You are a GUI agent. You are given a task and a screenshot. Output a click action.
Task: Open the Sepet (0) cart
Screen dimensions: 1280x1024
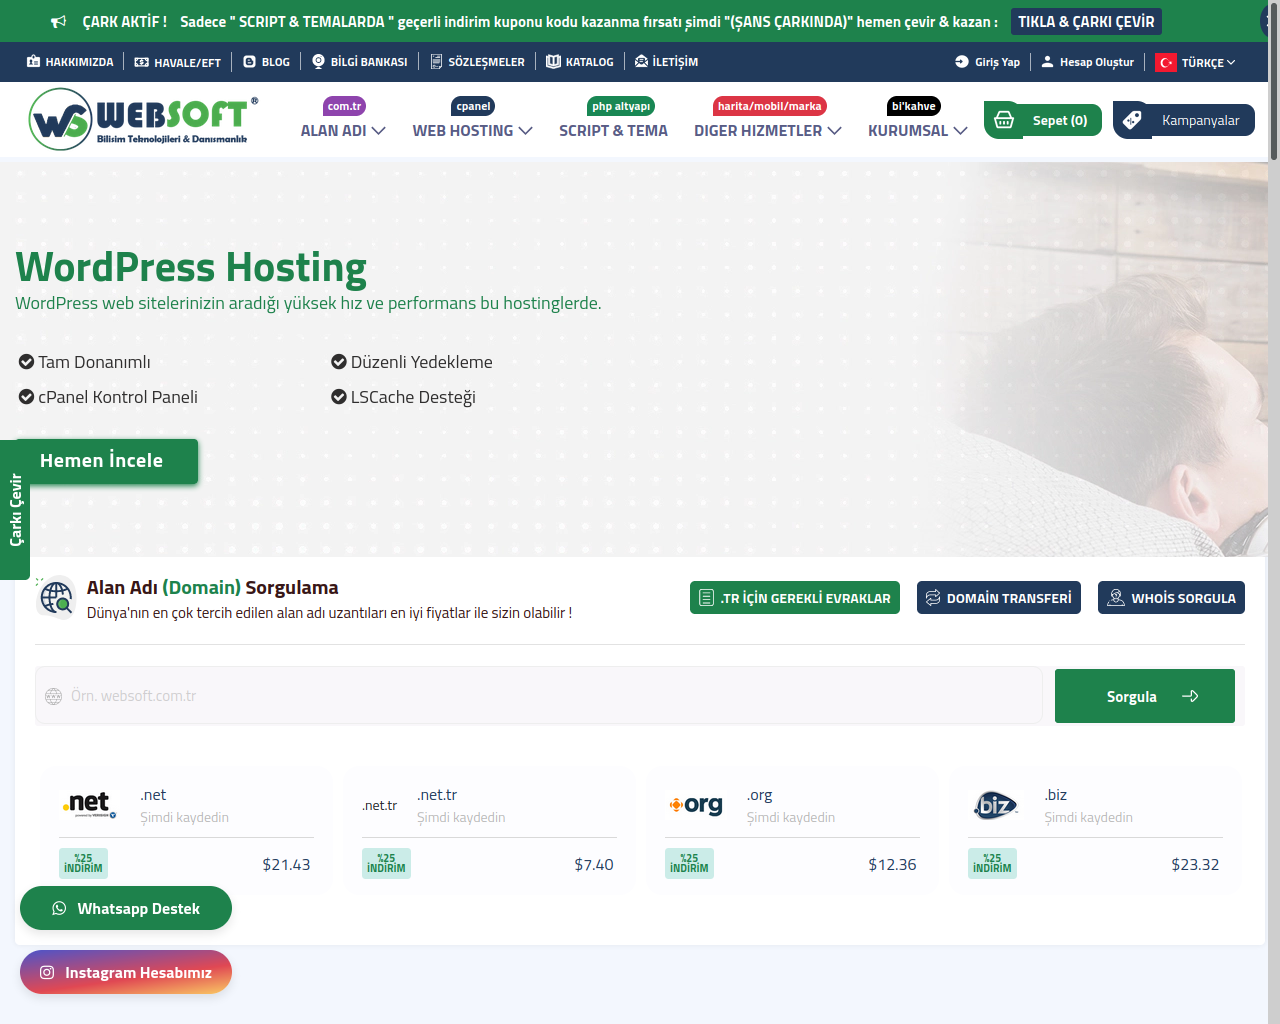click(x=1043, y=120)
